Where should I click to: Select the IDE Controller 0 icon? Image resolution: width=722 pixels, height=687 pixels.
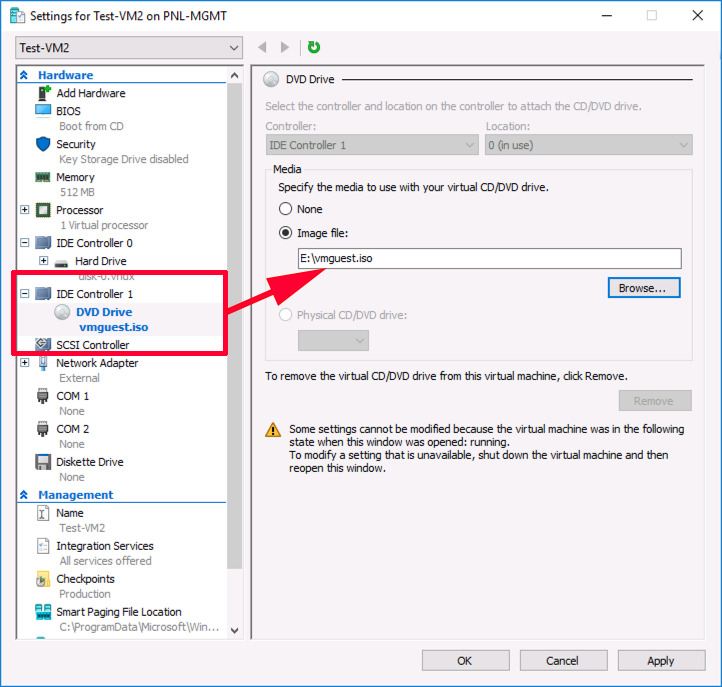[43, 243]
